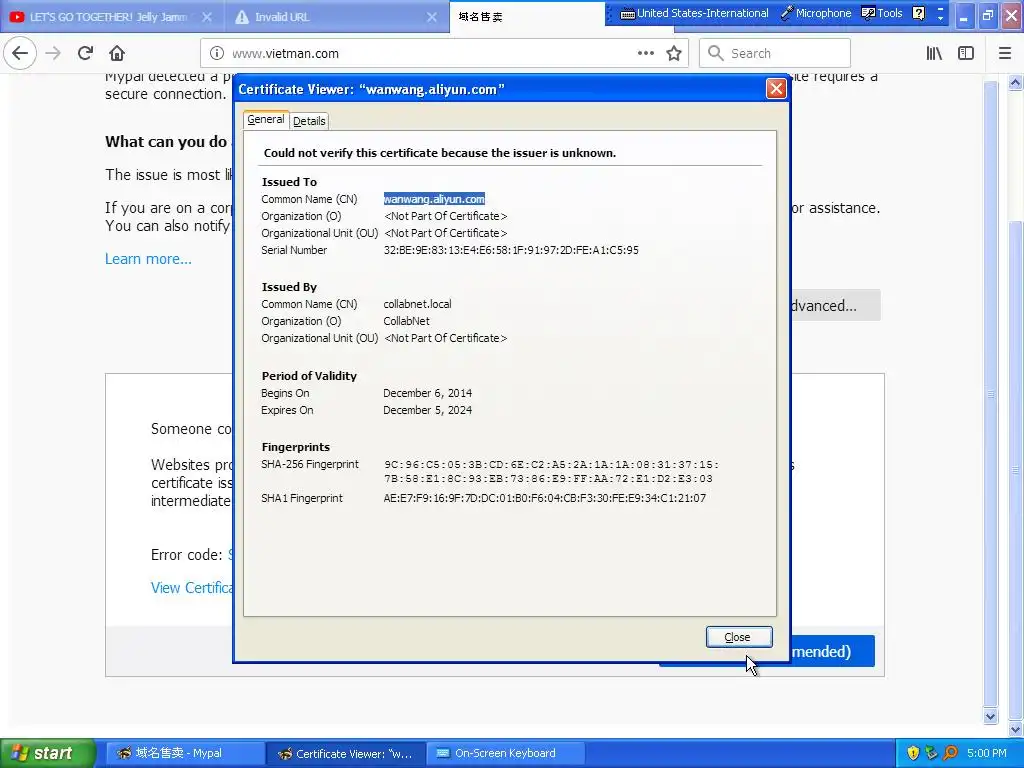Open page actions three-dot menu
The width and height of the screenshot is (1024, 768).
coord(645,54)
